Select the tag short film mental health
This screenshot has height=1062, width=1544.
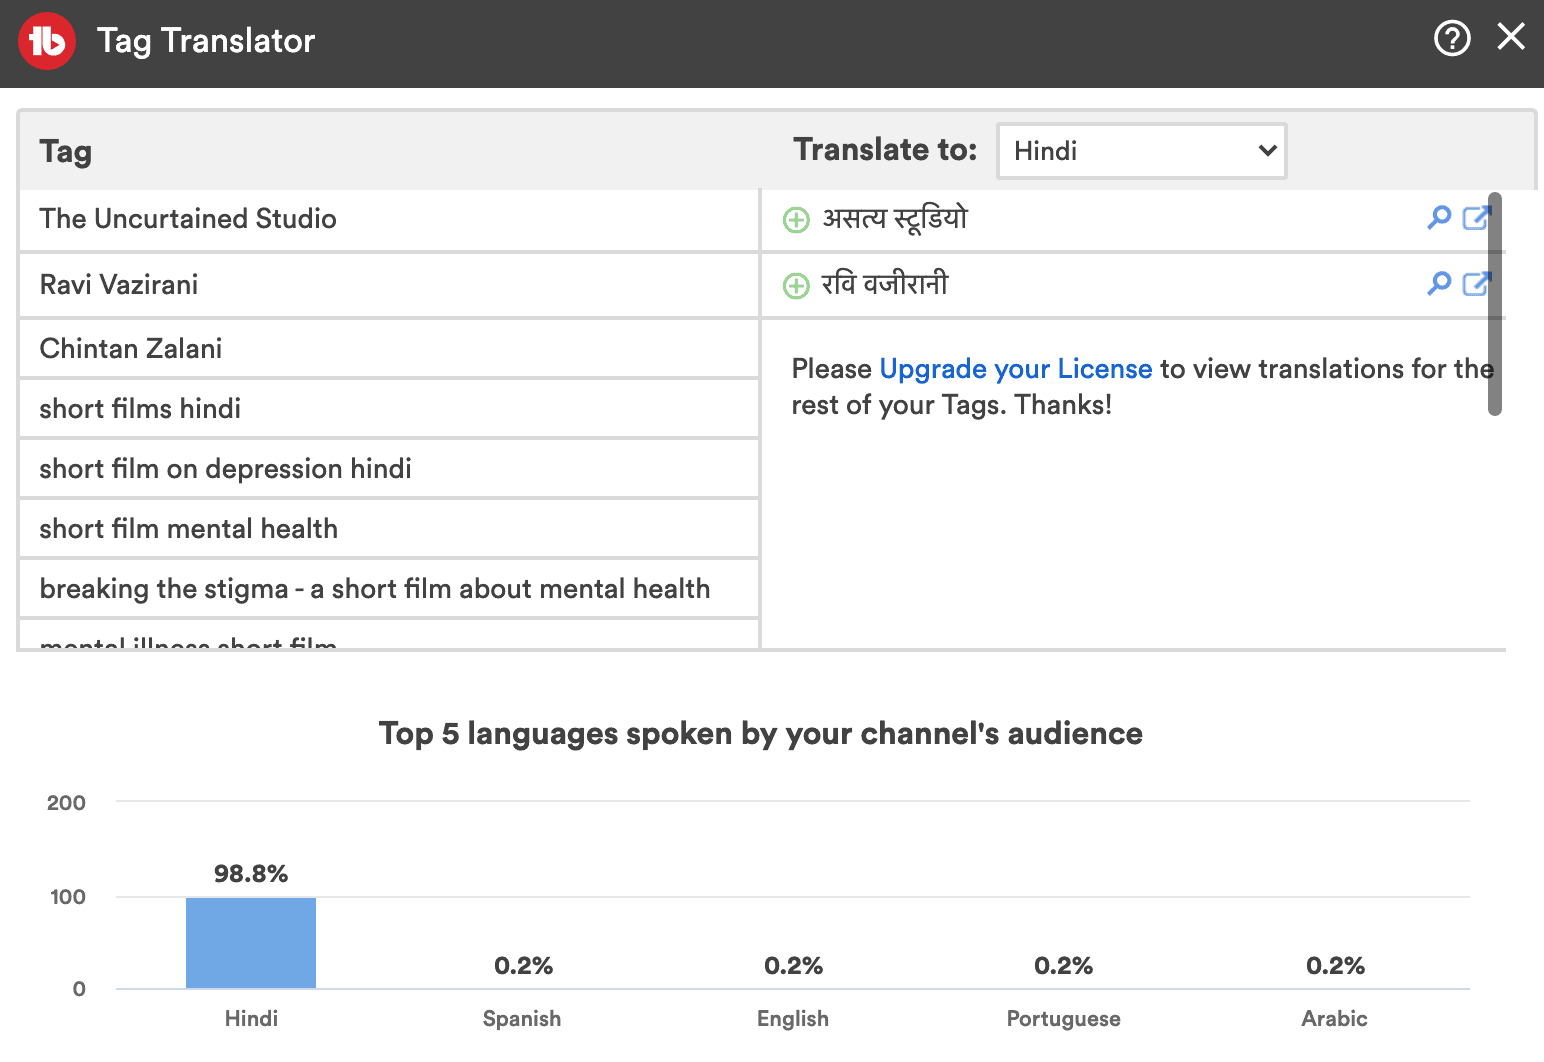click(188, 528)
